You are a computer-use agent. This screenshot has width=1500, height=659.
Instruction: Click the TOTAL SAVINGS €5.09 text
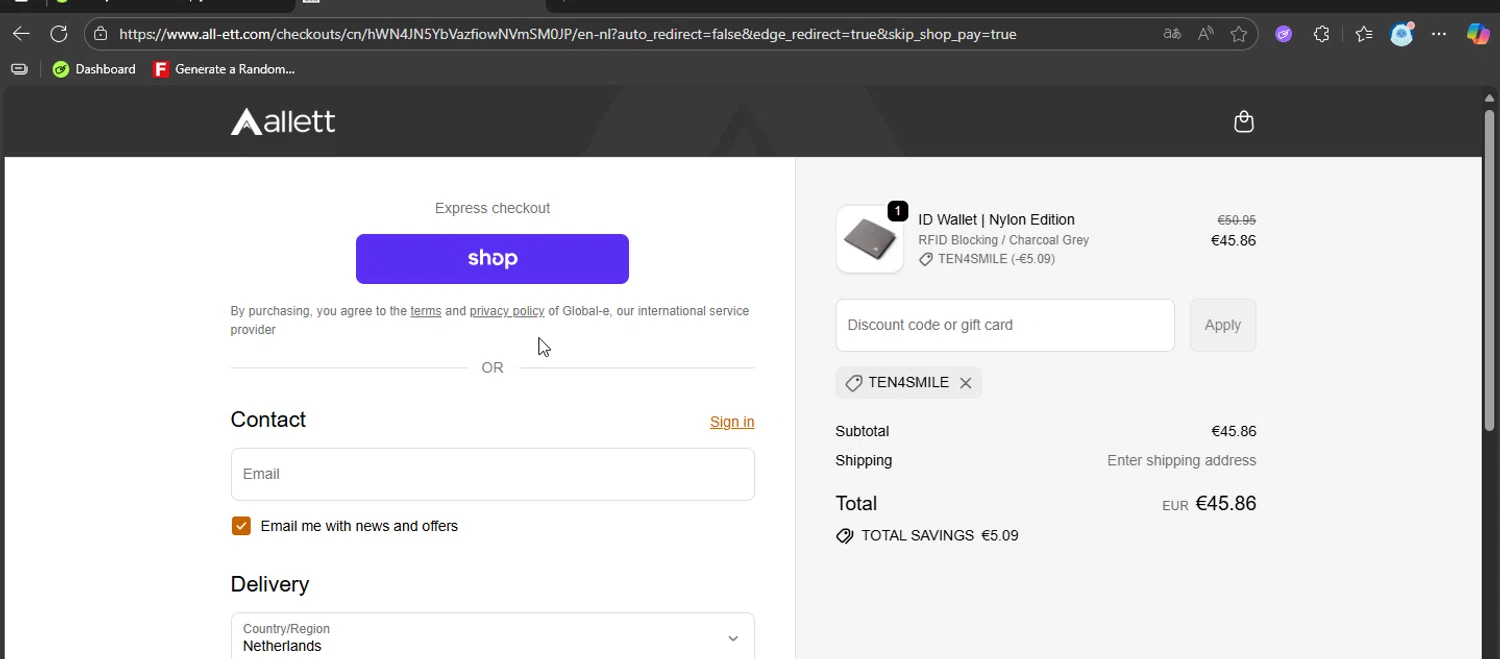[939, 536]
